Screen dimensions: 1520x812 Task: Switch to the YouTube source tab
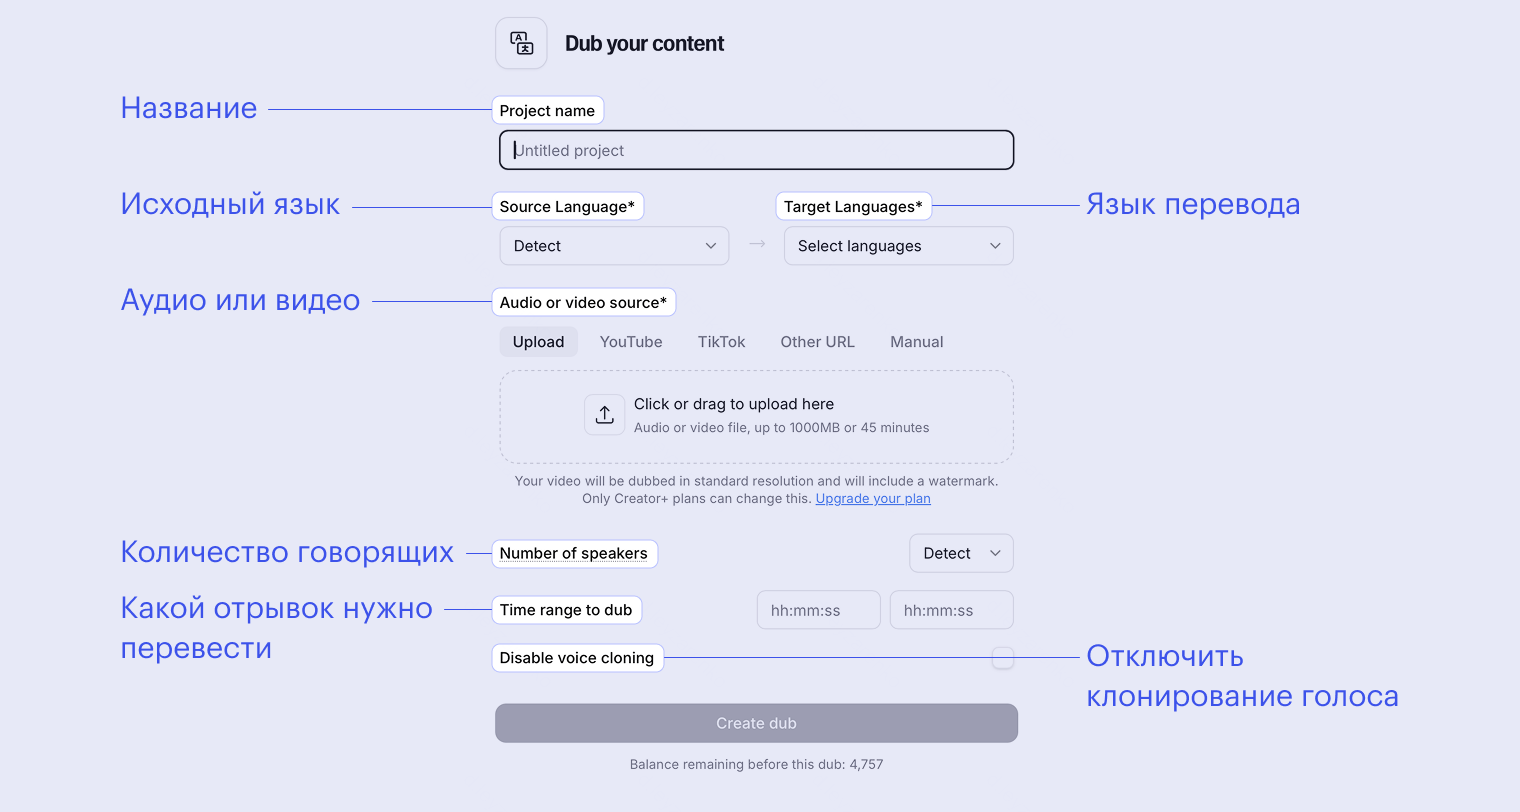pos(631,341)
